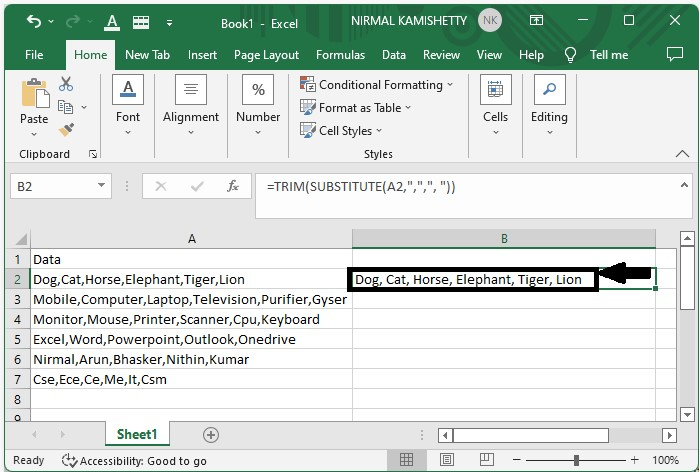
Task: Expand the Undo history dropdown arrow
Action: pos(51,21)
